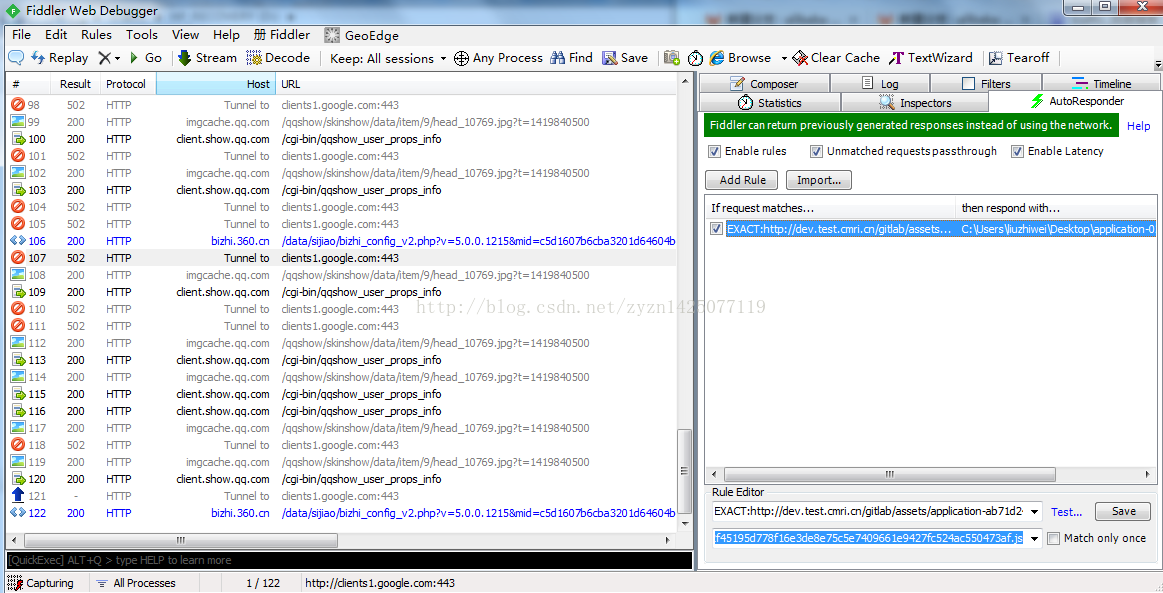Expand the response file path dropdown

(x=1034, y=539)
